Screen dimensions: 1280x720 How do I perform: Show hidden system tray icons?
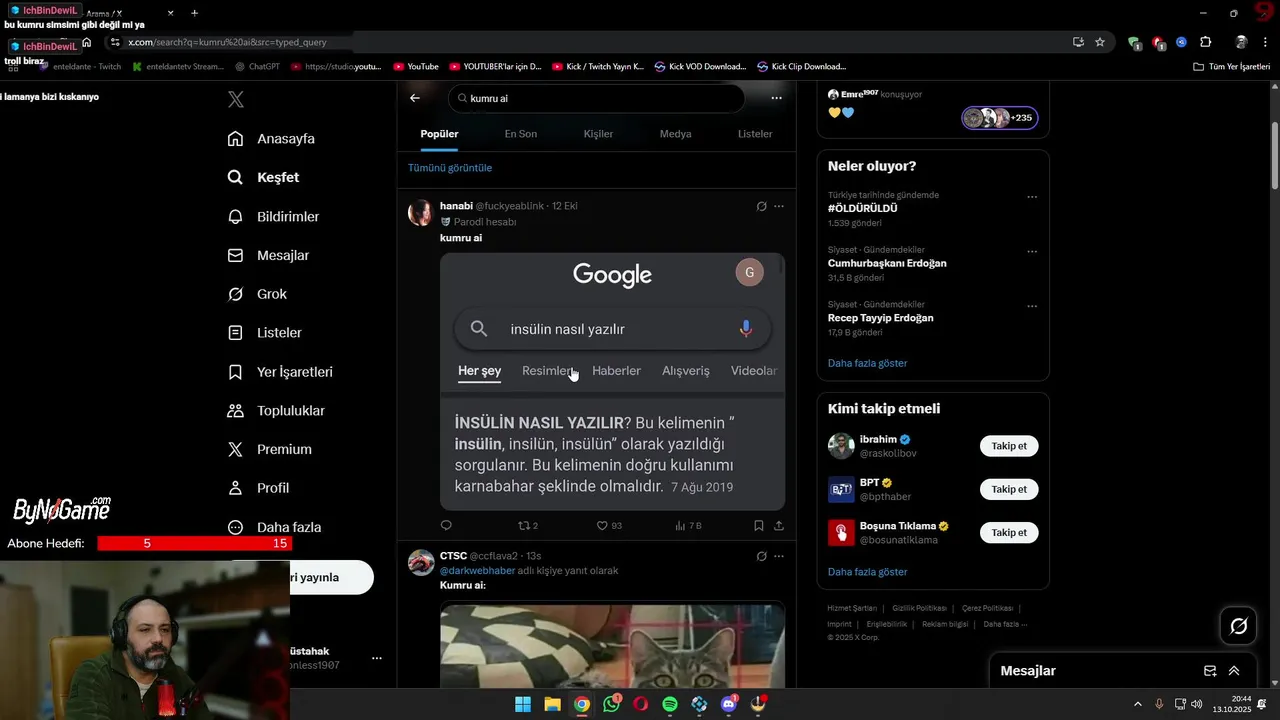1137,704
